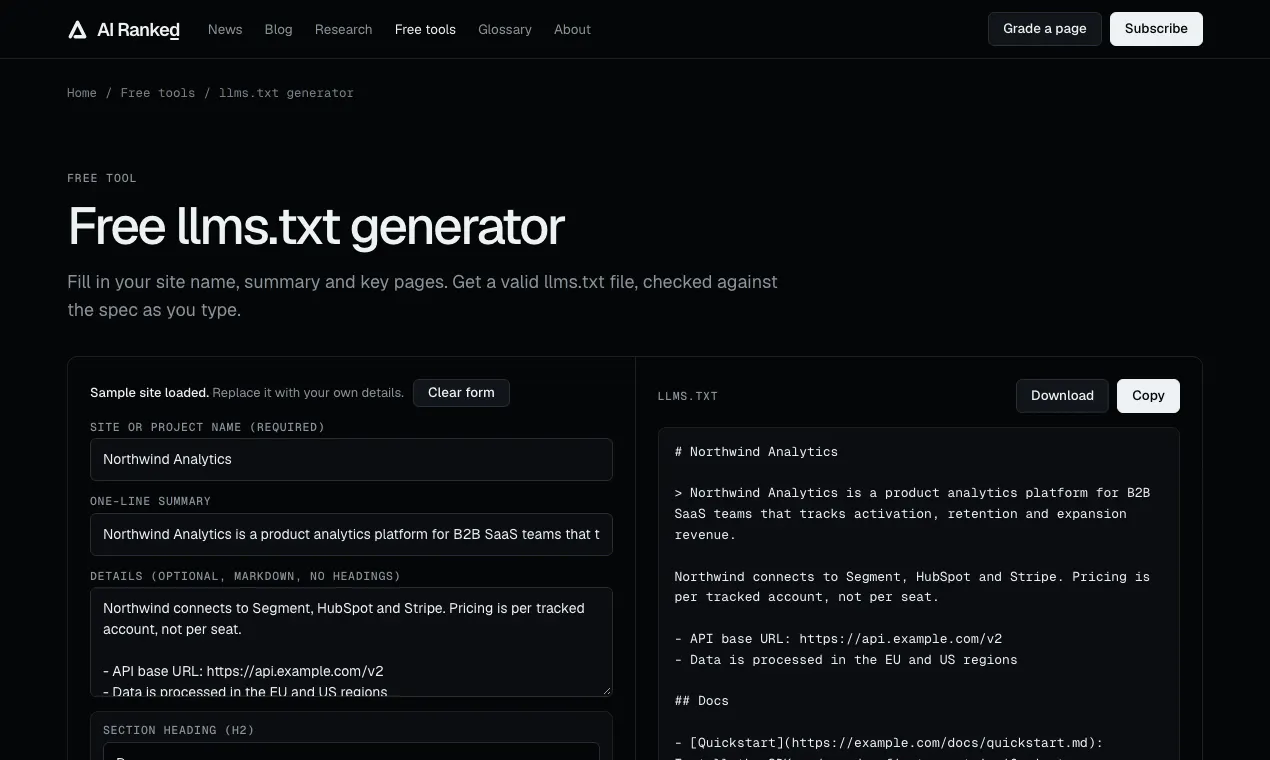Click the '## Docs' line in output

click(x=702, y=701)
